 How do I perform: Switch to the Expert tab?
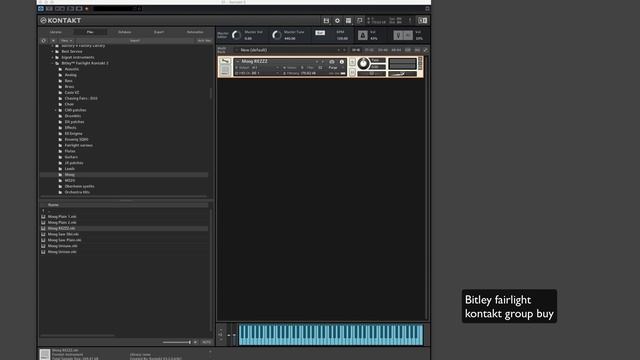[159, 32]
